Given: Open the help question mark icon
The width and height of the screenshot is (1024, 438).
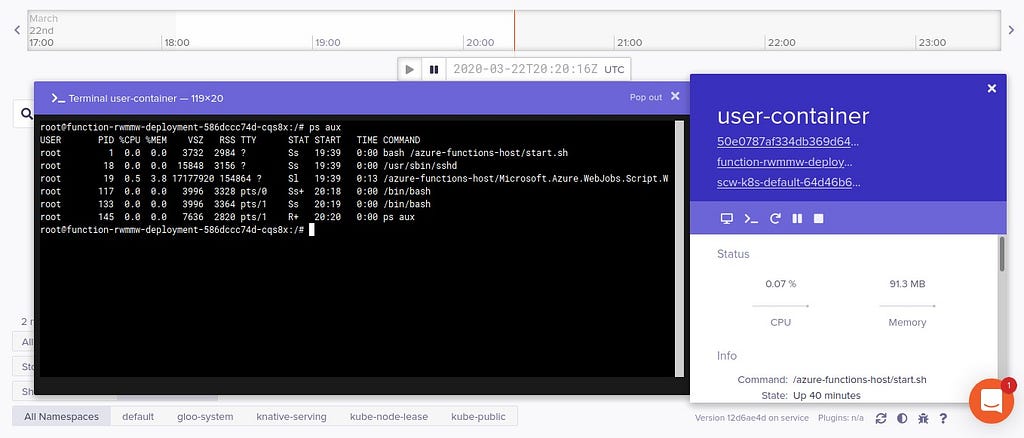Looking at the screenshot, I should (x=943, y=418).
